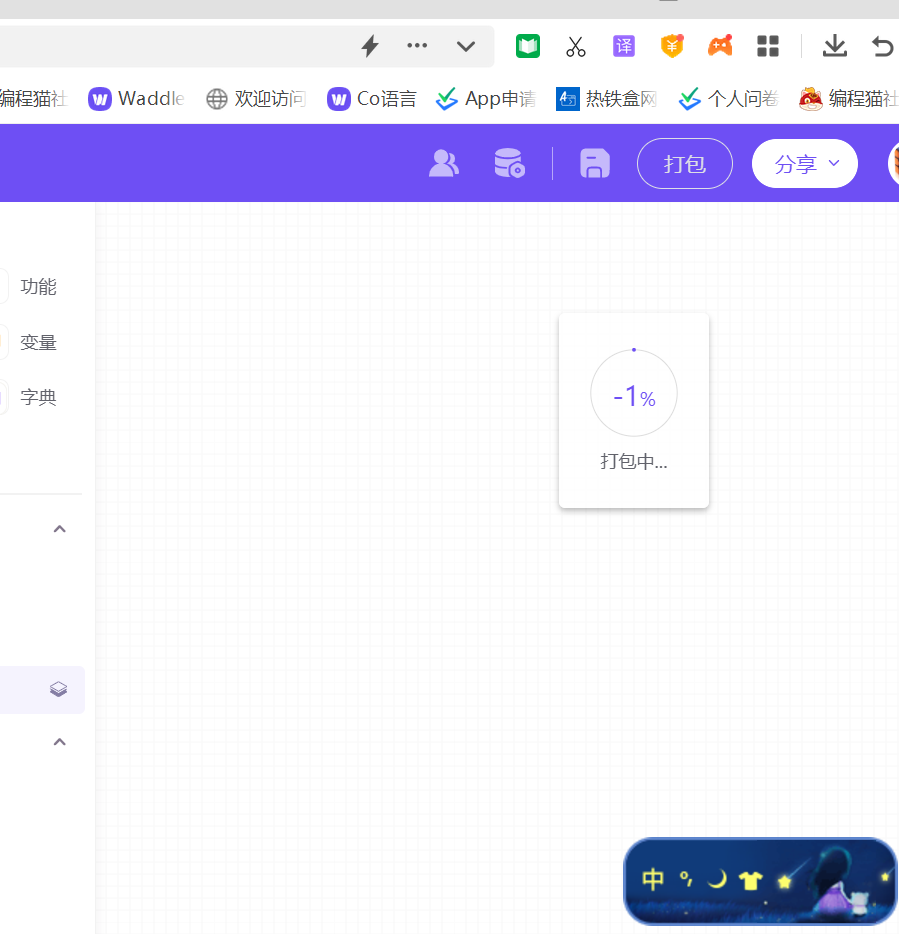Open IME skin settings shirt icon

coord(751,880)
